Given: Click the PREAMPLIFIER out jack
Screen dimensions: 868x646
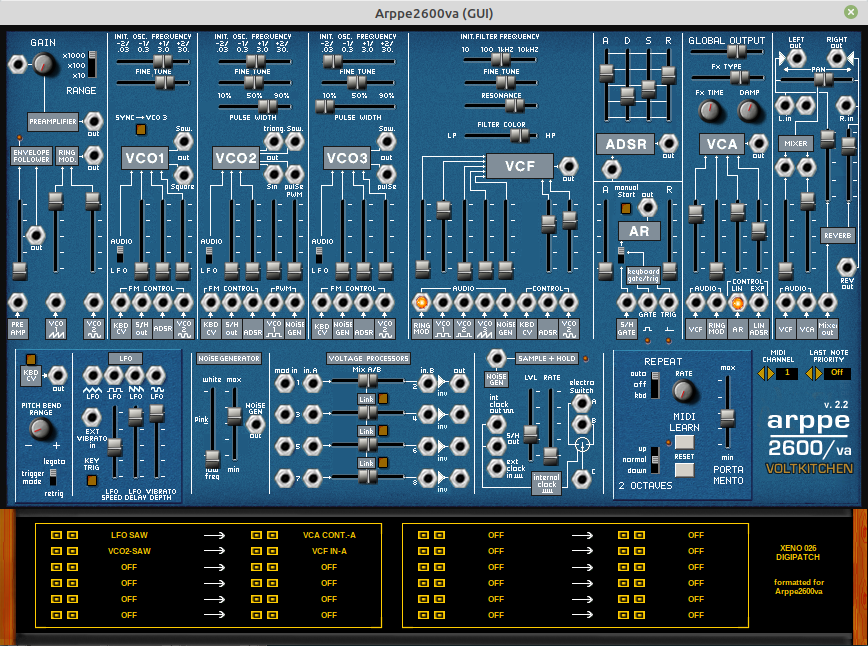Looking at the screenshot, I should (93, 121).
